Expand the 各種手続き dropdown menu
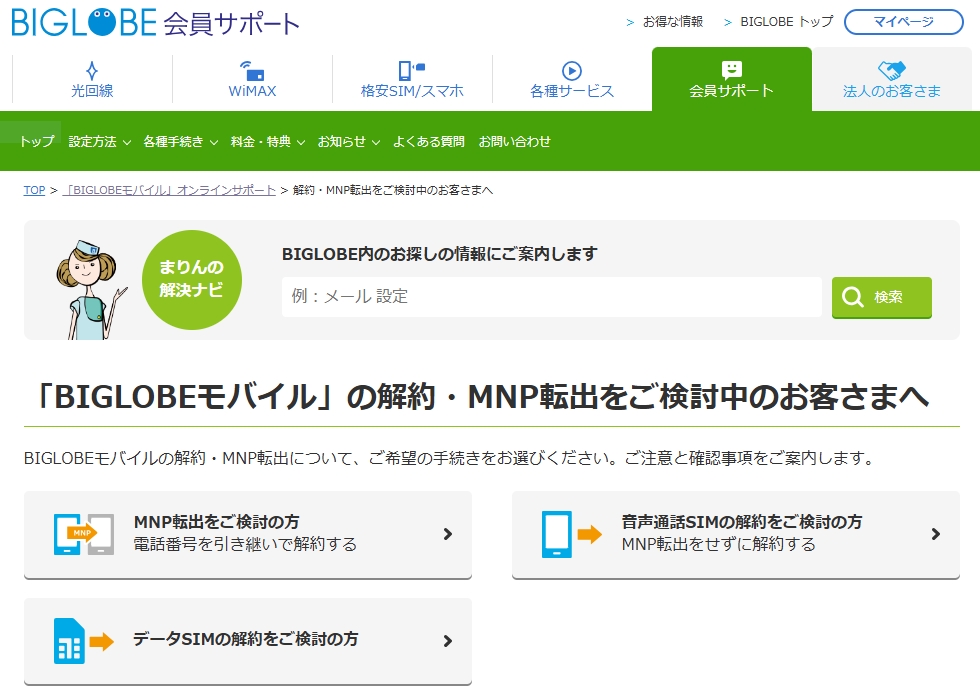The image size is (980, 698). click(181, 142)
